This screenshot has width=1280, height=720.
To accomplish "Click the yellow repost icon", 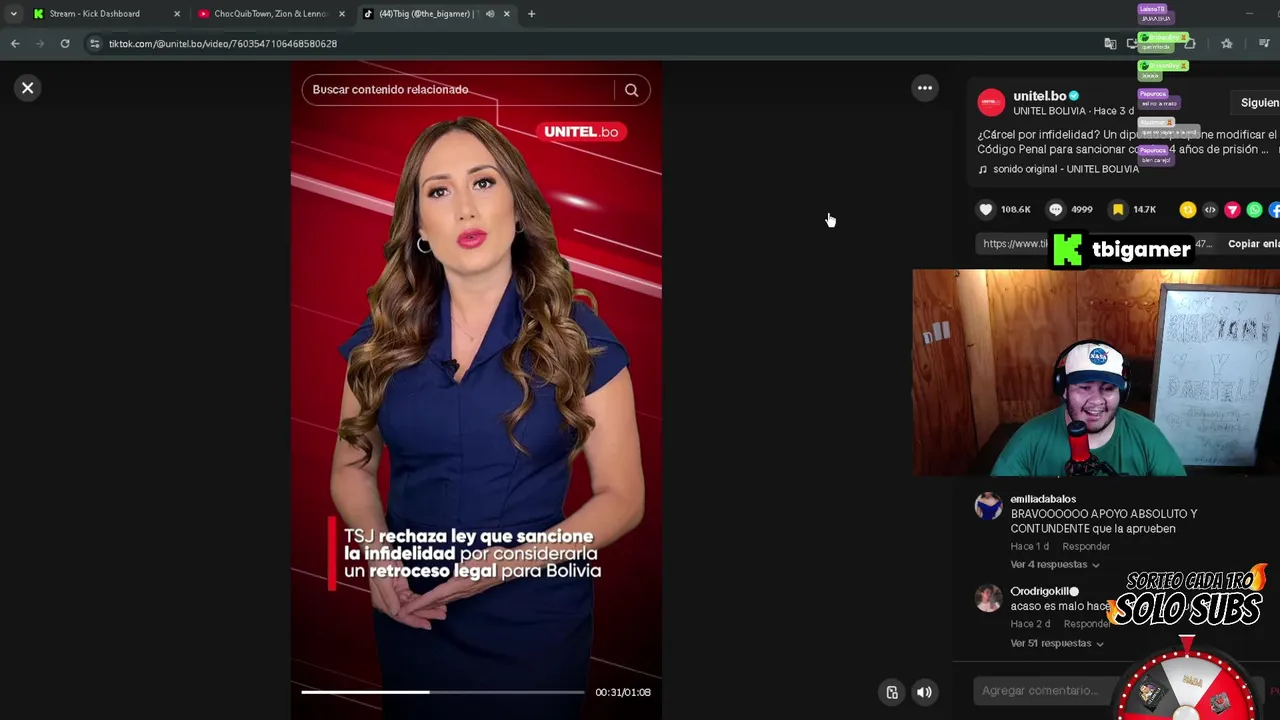I will pyautogui.click(x=1187, y=209).
